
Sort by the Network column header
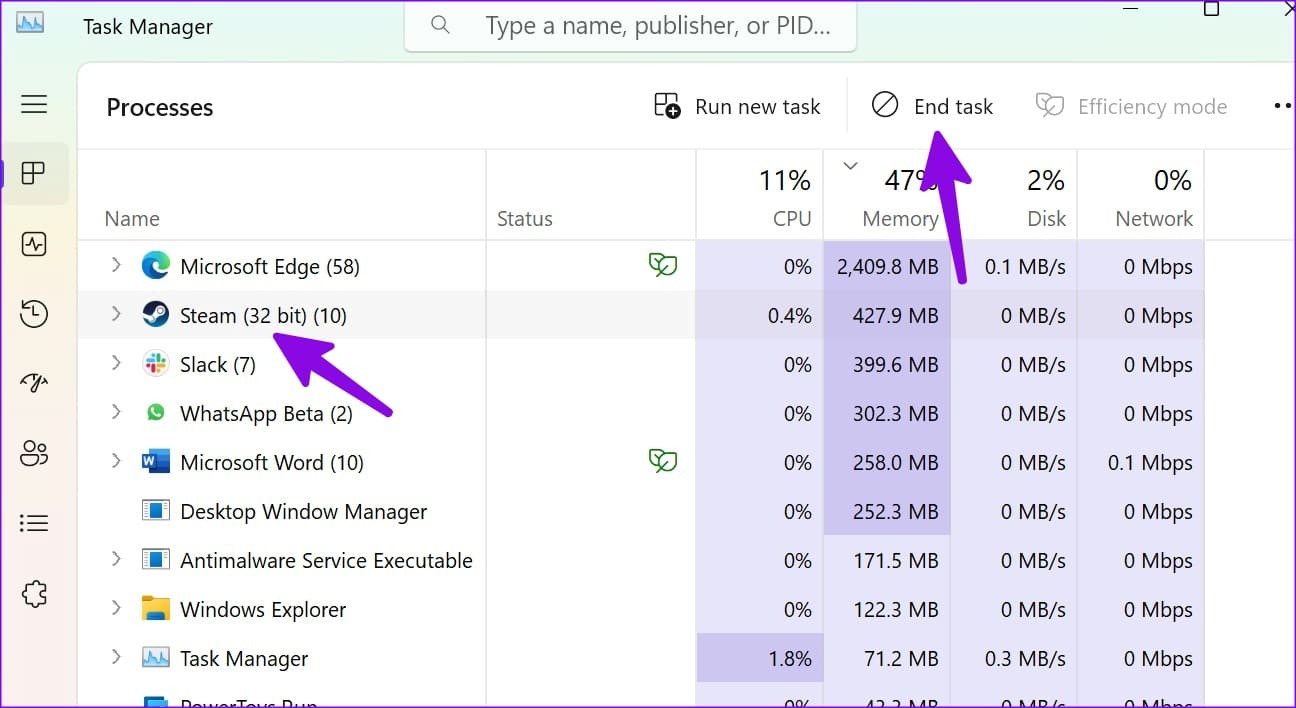tap(1140, 195)
